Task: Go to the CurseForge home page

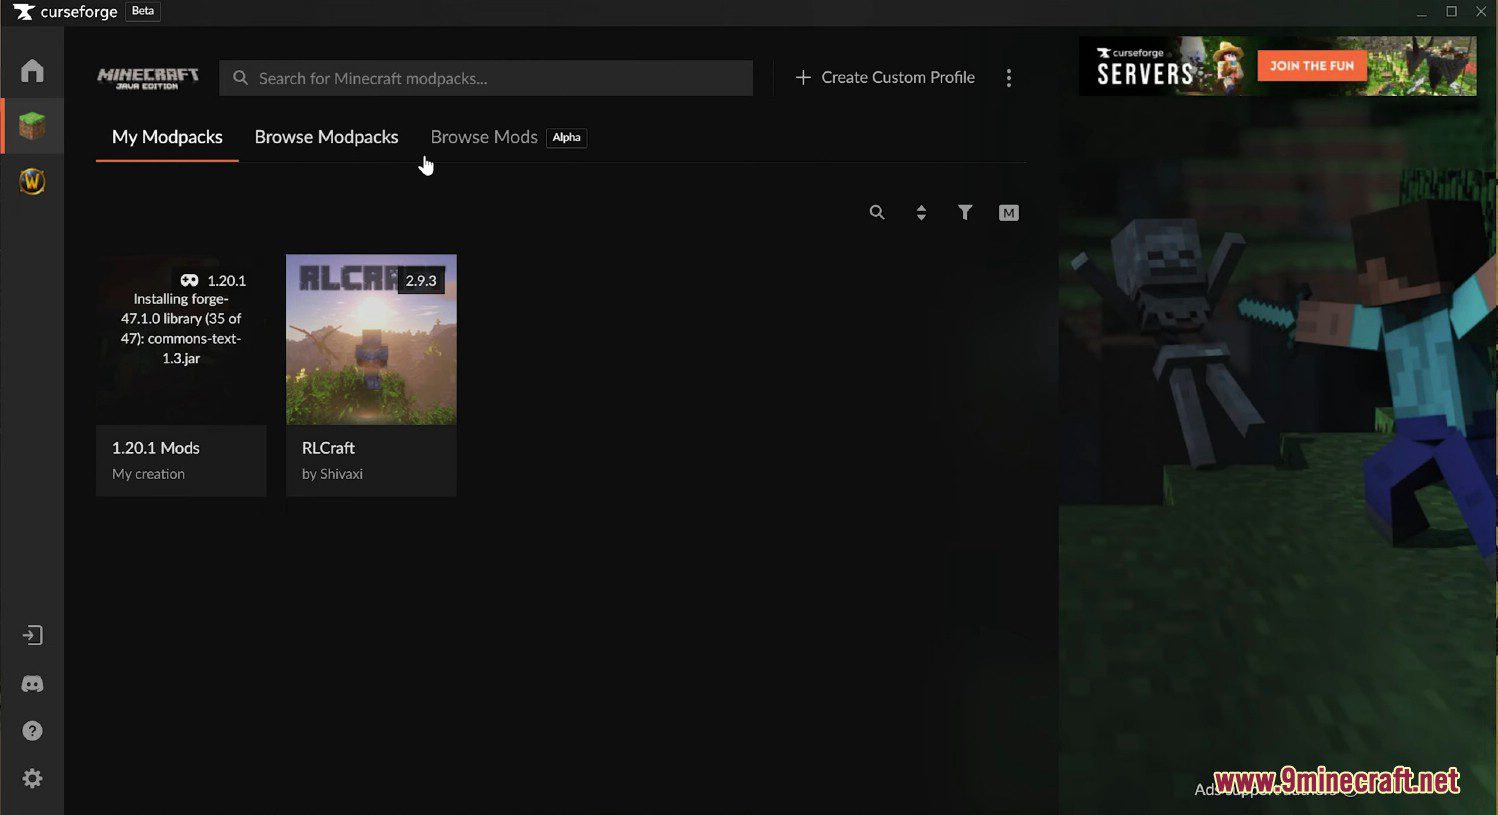Action: pos(32,70)
